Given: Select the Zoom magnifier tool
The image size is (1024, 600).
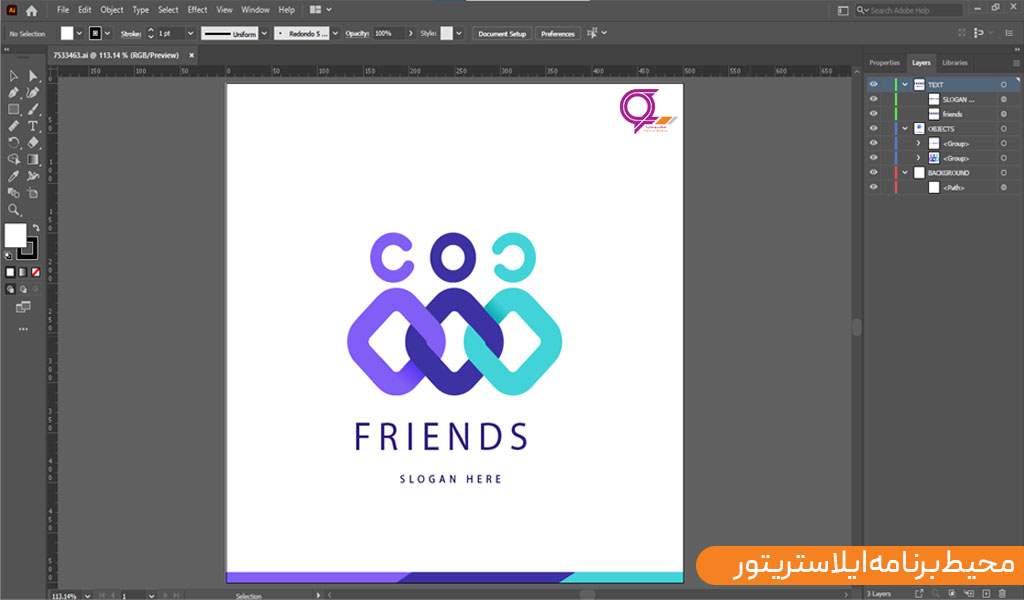Looking at the screenshot, I should pyautogui.click(x=14, y=210).
